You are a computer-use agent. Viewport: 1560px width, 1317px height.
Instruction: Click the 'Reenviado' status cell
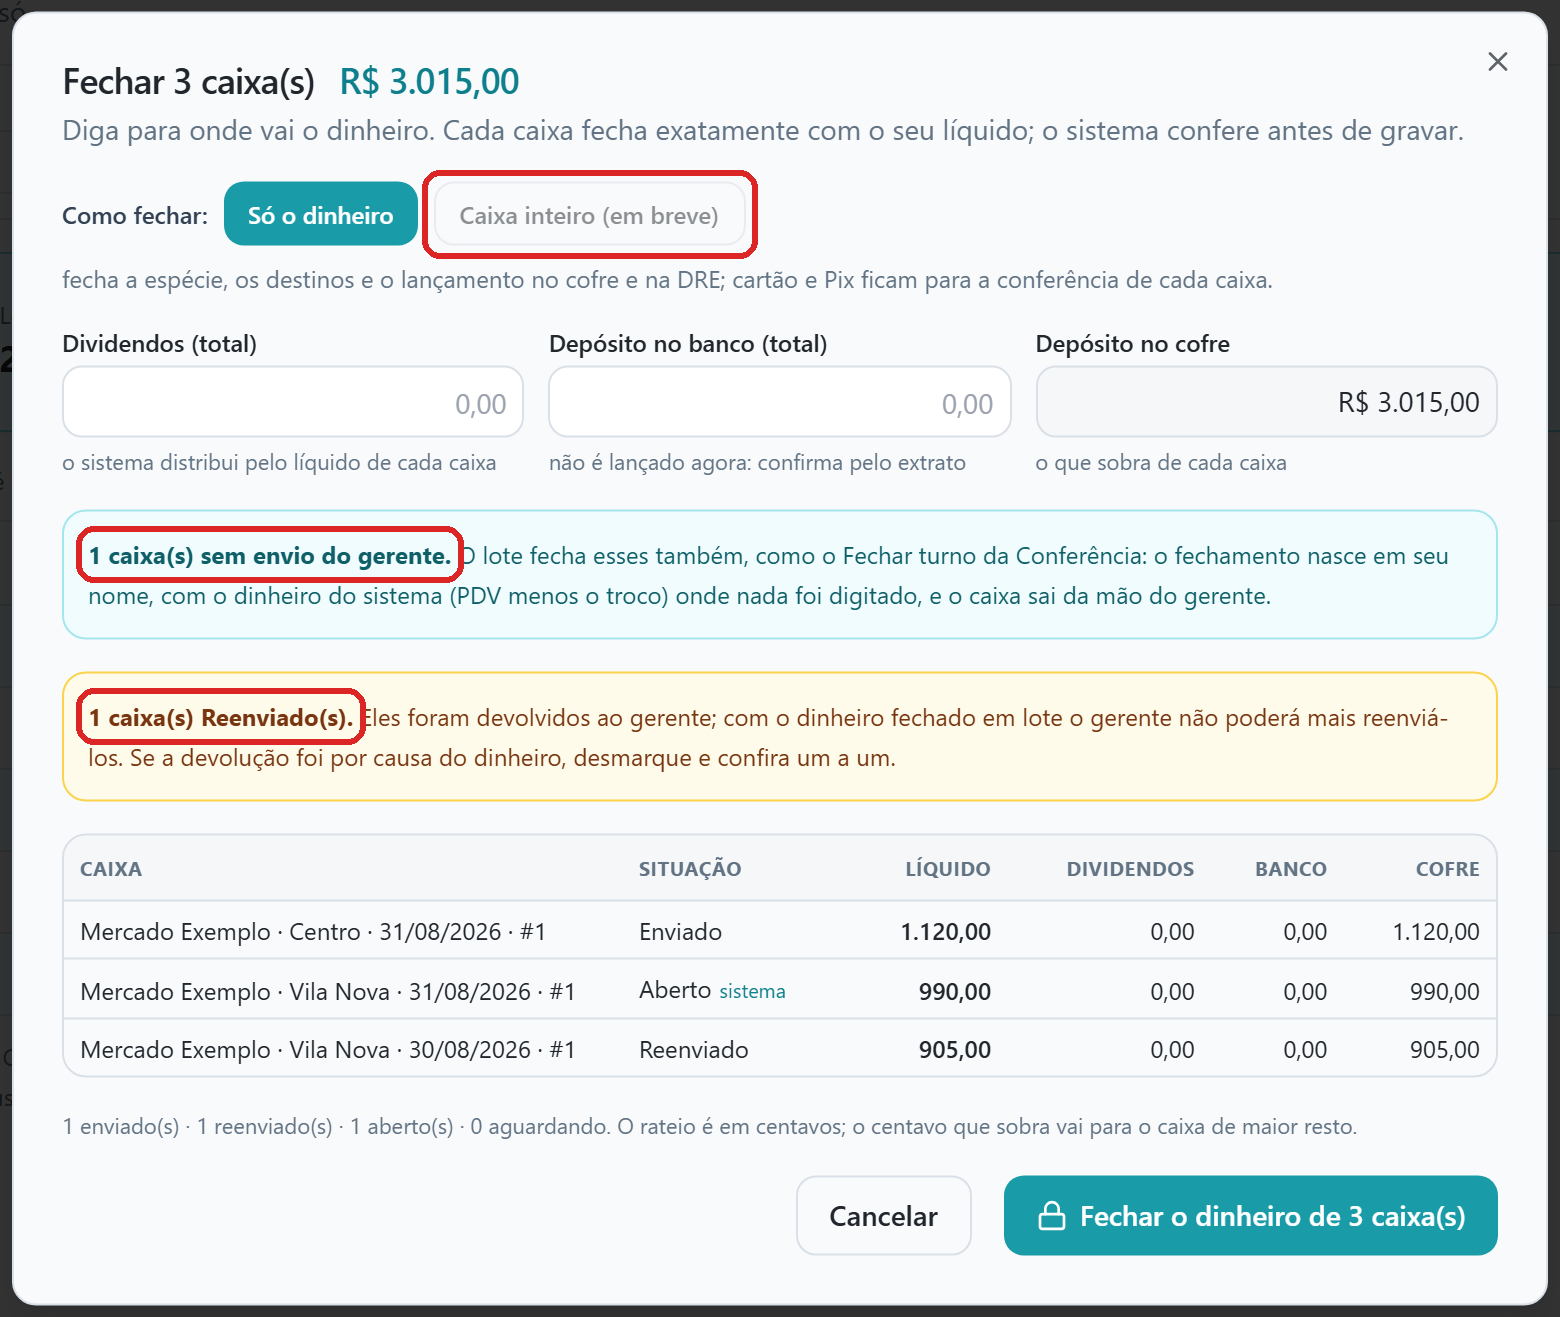(x=694, y=1049)
